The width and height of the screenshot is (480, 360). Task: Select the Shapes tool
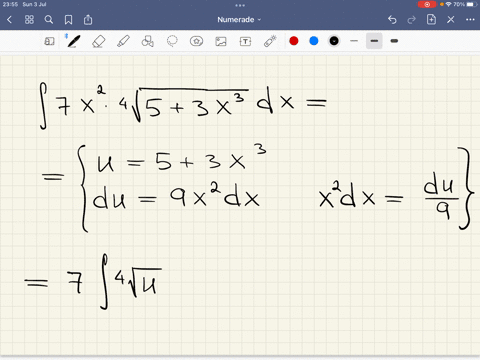click(x=148, y=41)
